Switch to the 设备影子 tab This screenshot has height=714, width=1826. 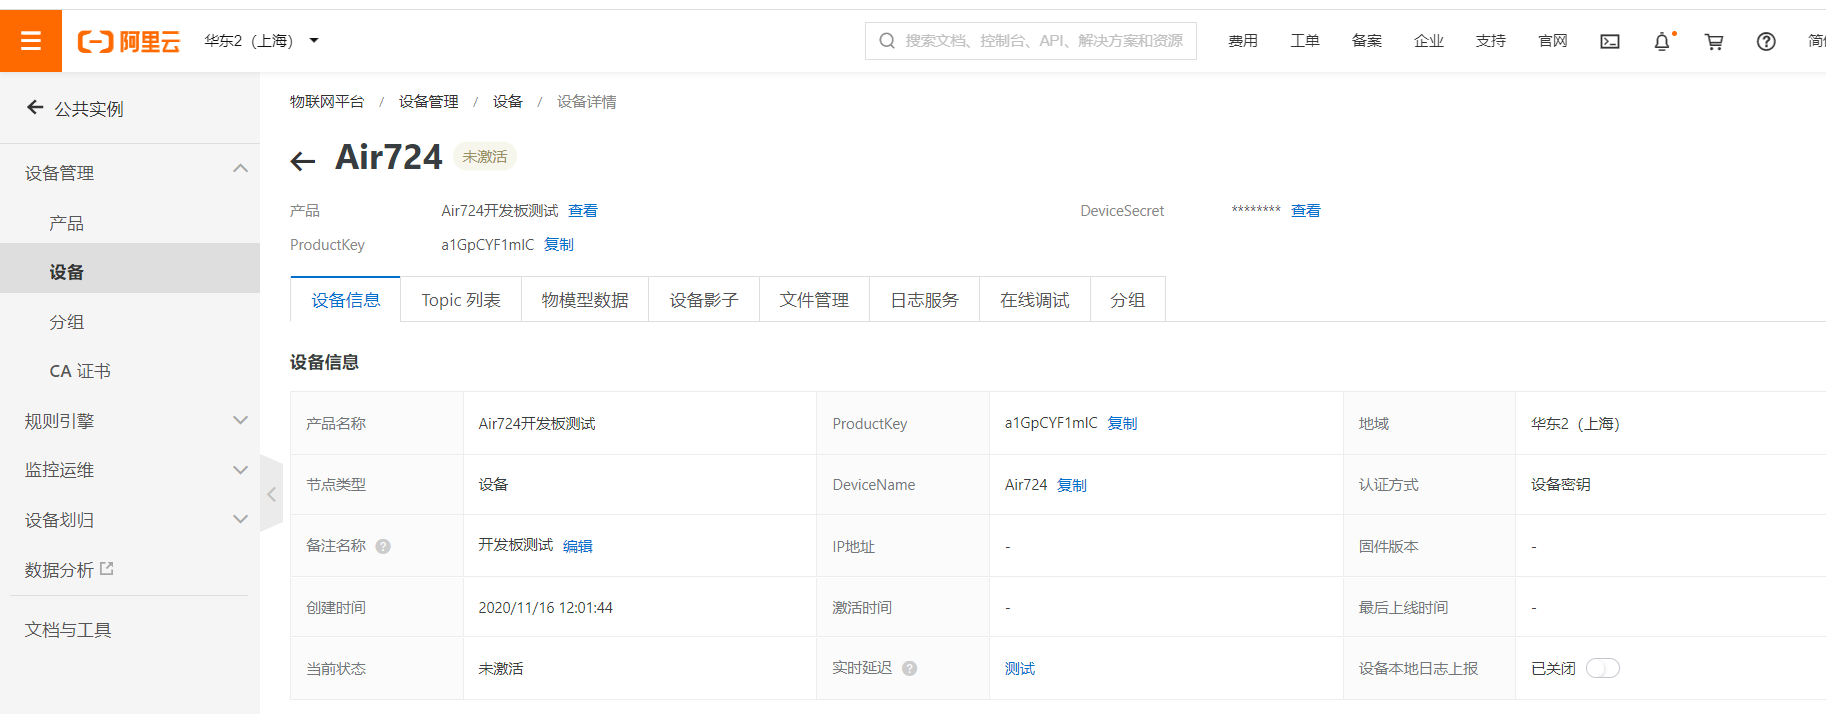[704, 300]
